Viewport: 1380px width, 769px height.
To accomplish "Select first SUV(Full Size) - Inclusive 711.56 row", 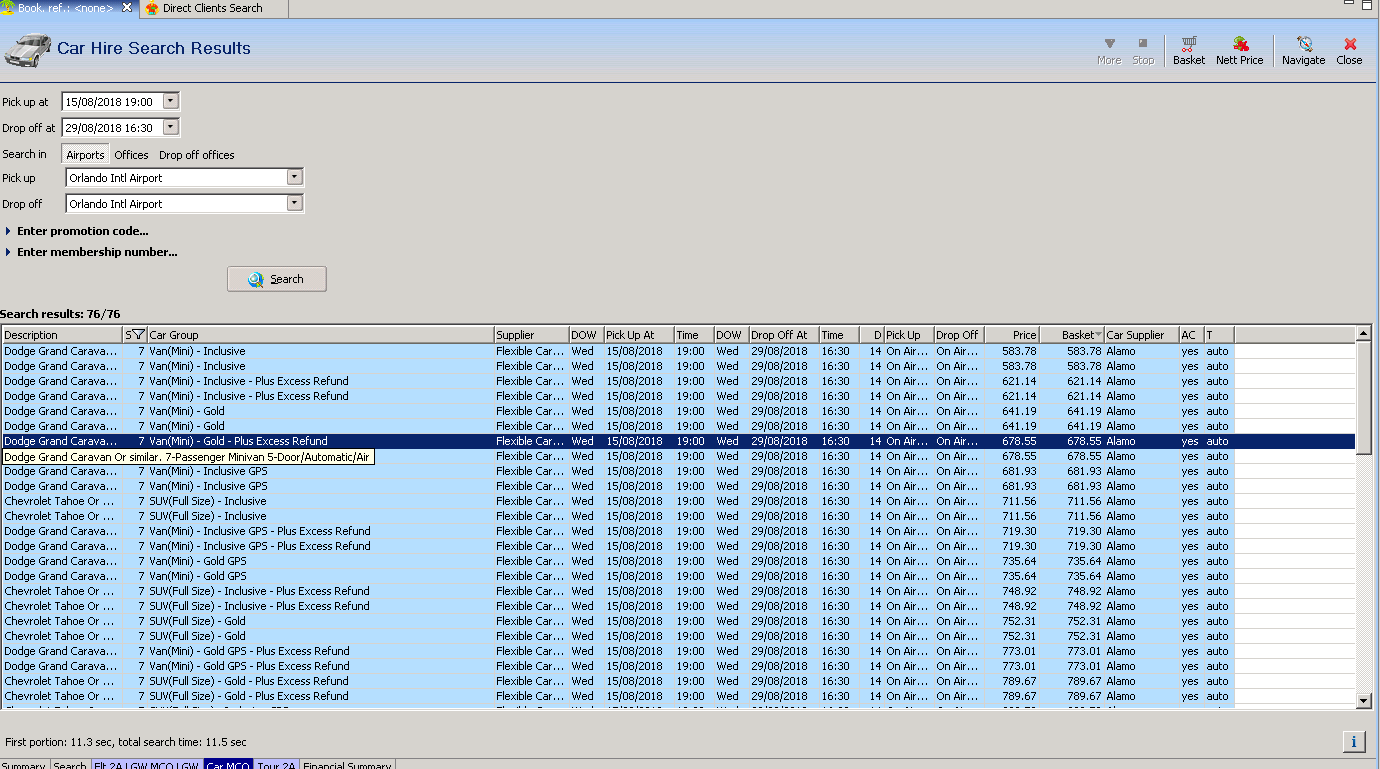I will [678, 501].
